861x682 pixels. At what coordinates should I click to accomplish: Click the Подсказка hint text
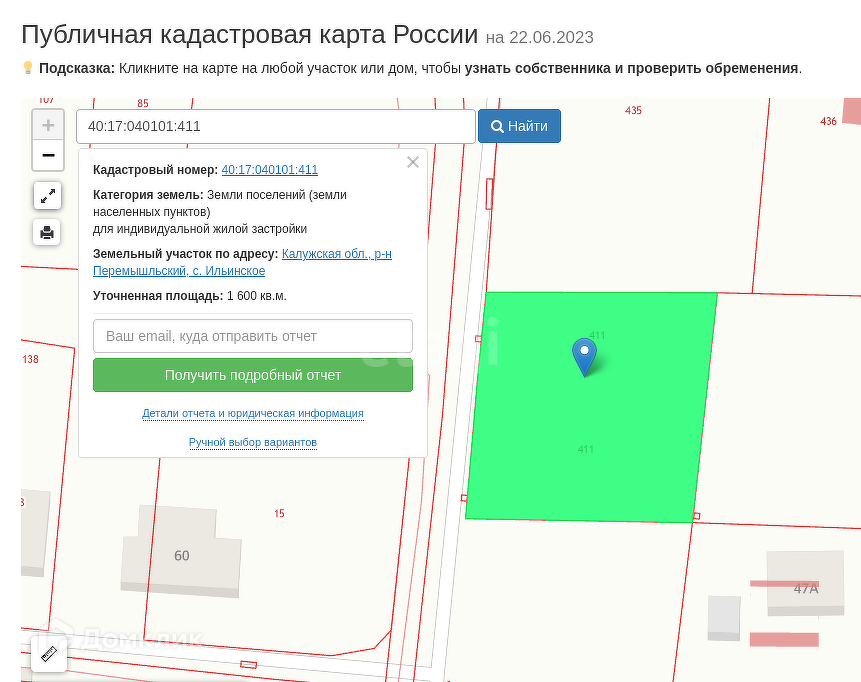420,69
